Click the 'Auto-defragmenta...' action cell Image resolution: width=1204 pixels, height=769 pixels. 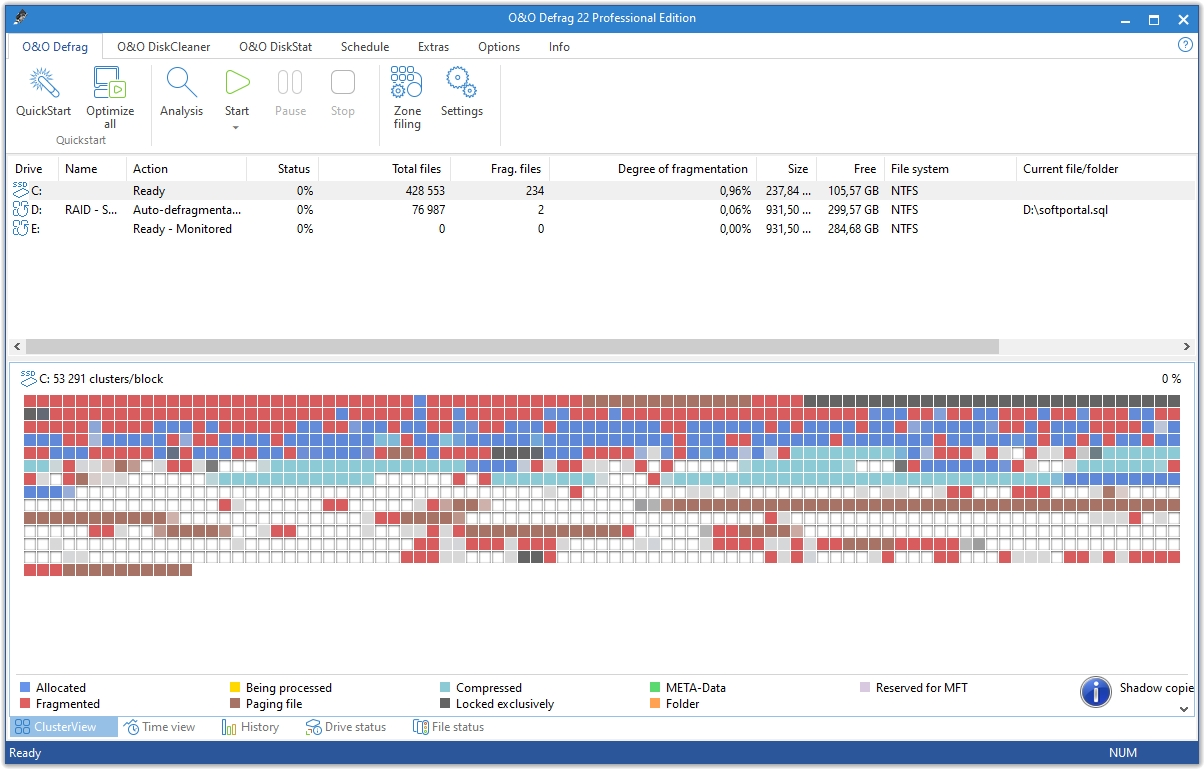[x=187, y=210]
